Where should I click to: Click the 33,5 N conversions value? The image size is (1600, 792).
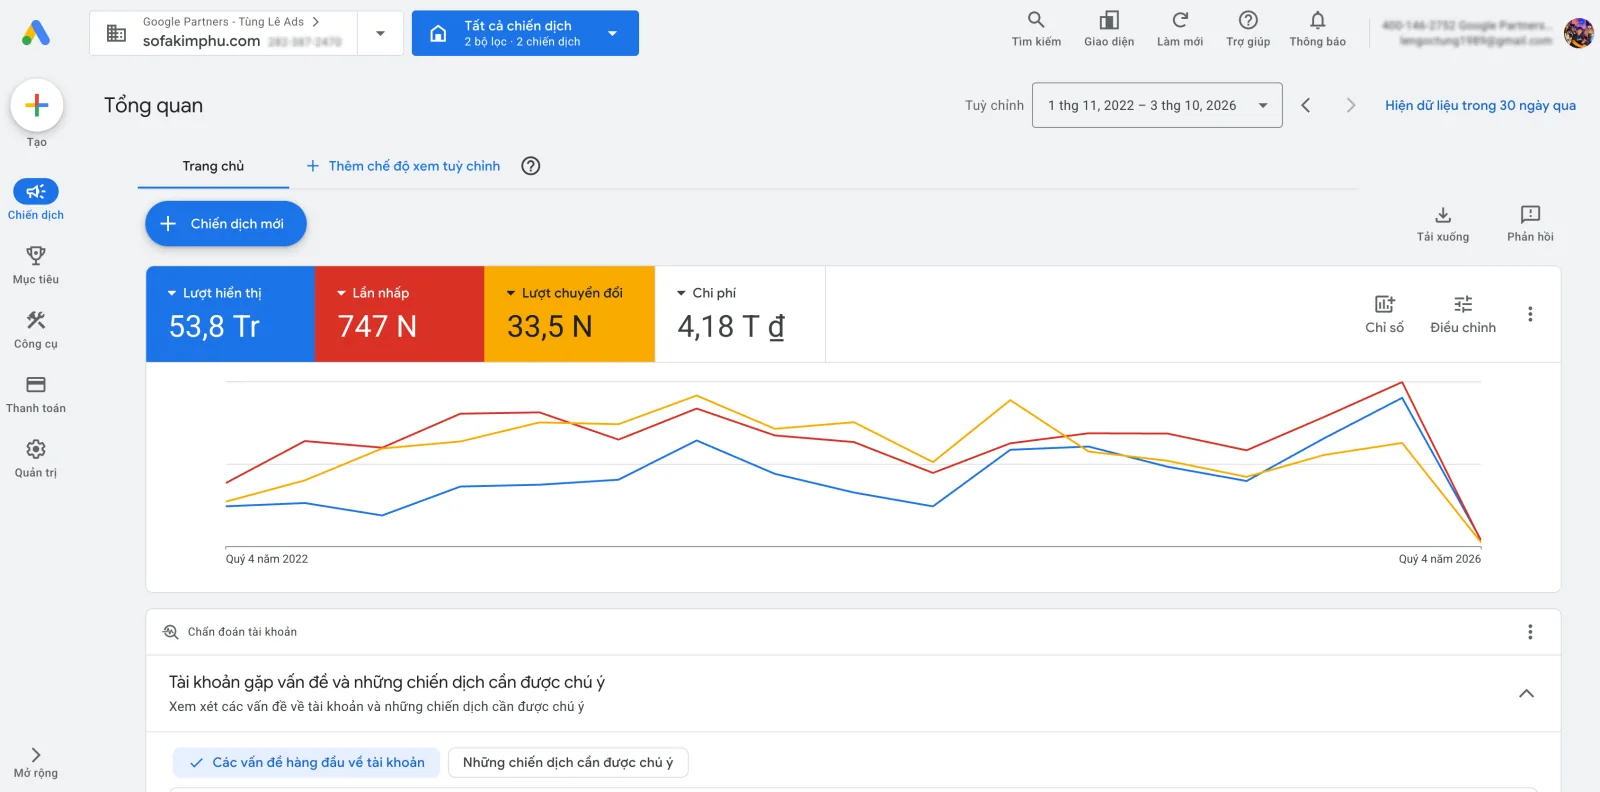click(550, 327)
